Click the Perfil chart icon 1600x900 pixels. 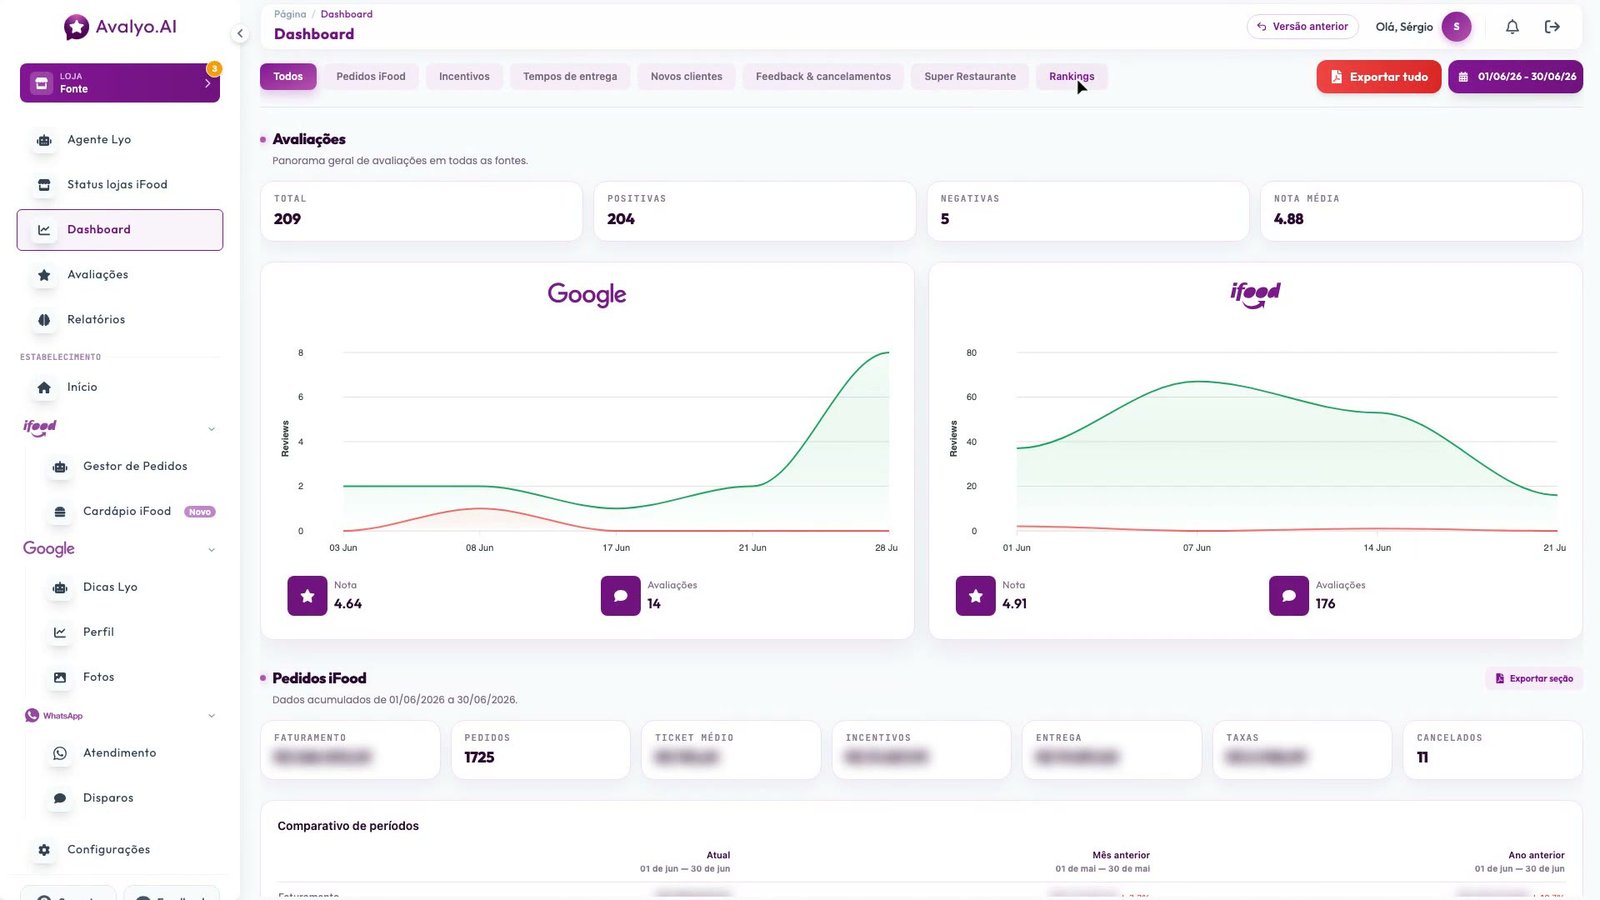pyautogui.click(x=60, y=632)
